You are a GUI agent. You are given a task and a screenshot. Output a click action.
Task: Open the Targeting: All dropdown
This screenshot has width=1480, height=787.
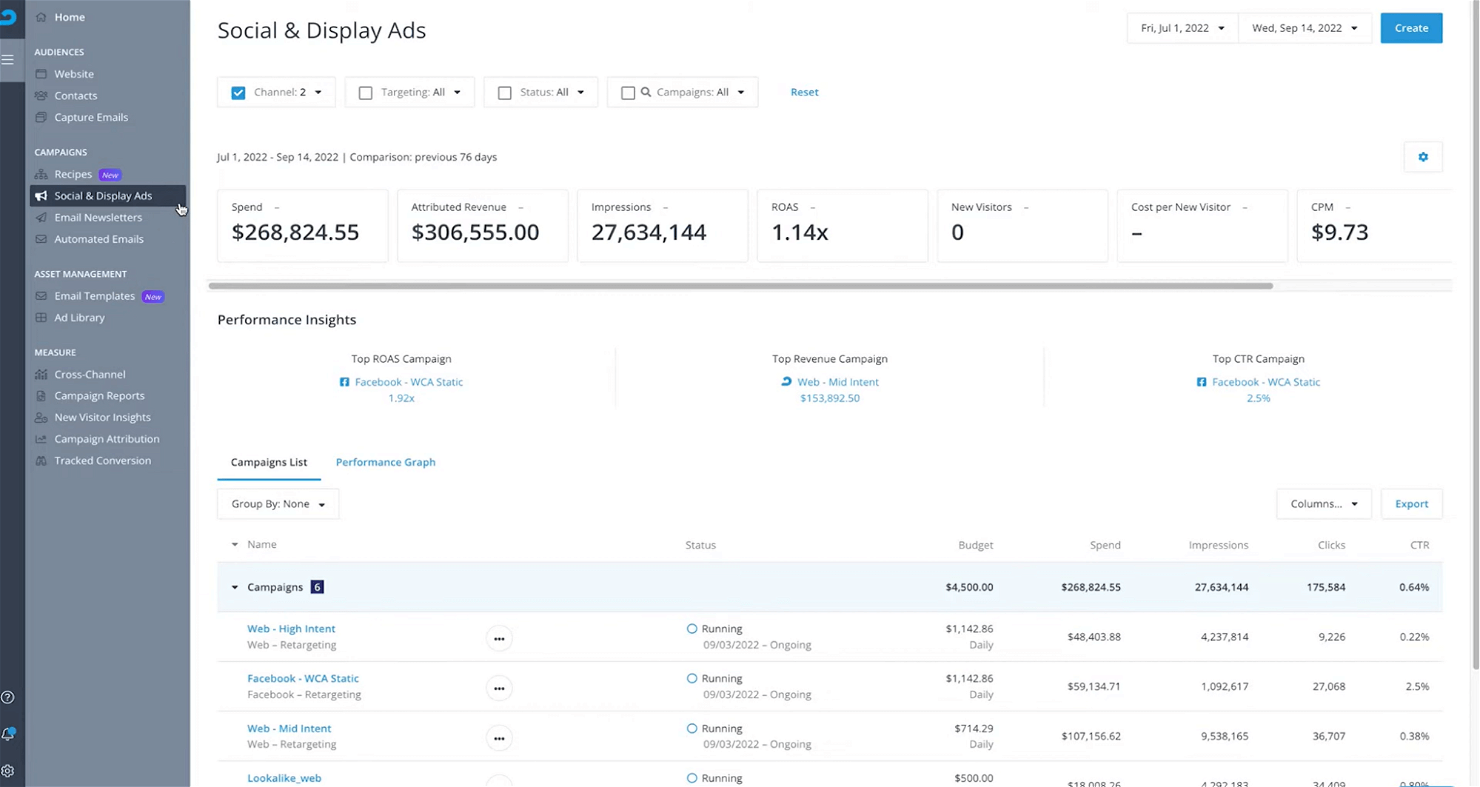click(421, 92)
